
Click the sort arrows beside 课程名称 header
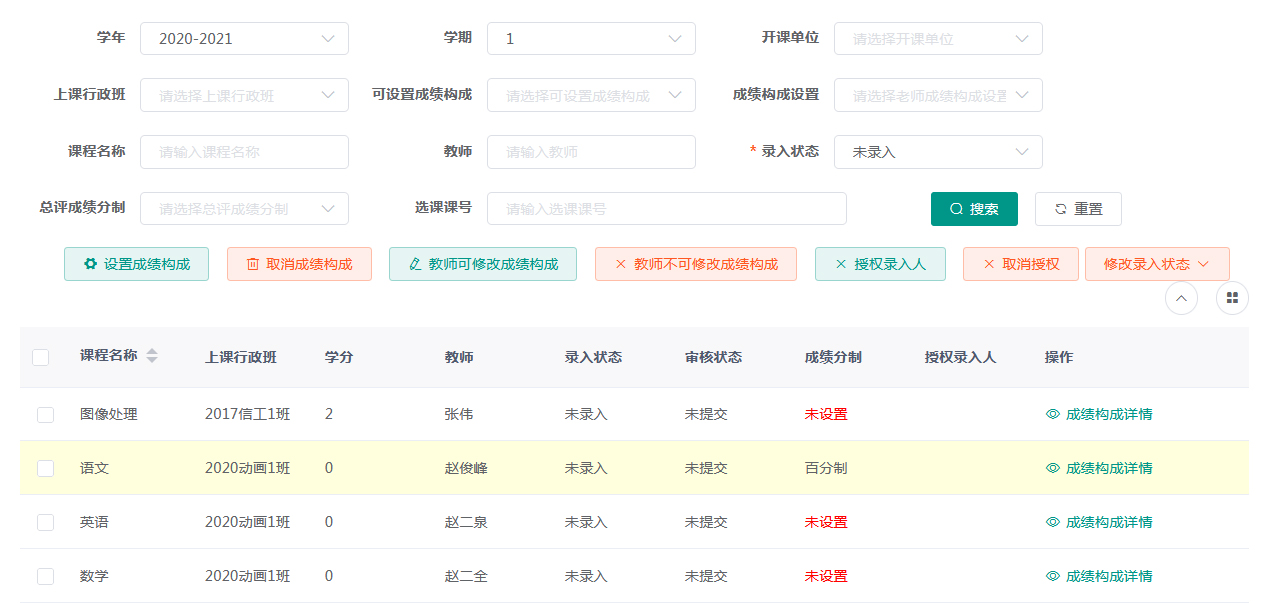pyautogui.click(x=152, y=356)
